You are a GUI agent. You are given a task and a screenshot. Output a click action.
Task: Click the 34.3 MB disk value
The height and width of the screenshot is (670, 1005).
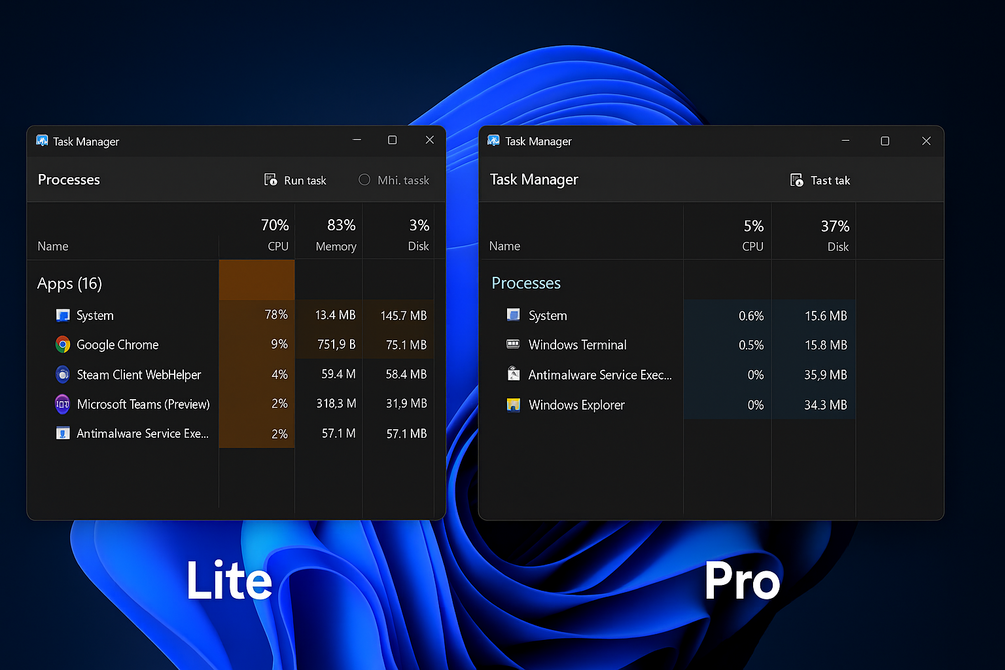pyautogui.click(x=826, y=405)
